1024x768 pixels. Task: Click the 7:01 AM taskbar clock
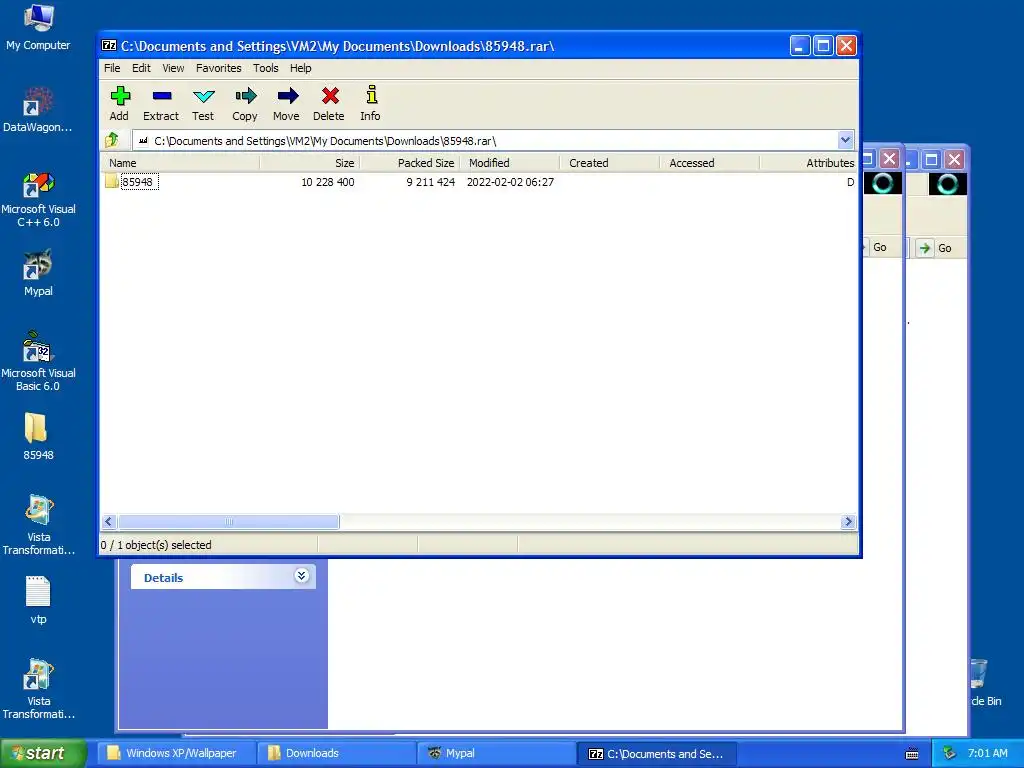coord(987,753)
